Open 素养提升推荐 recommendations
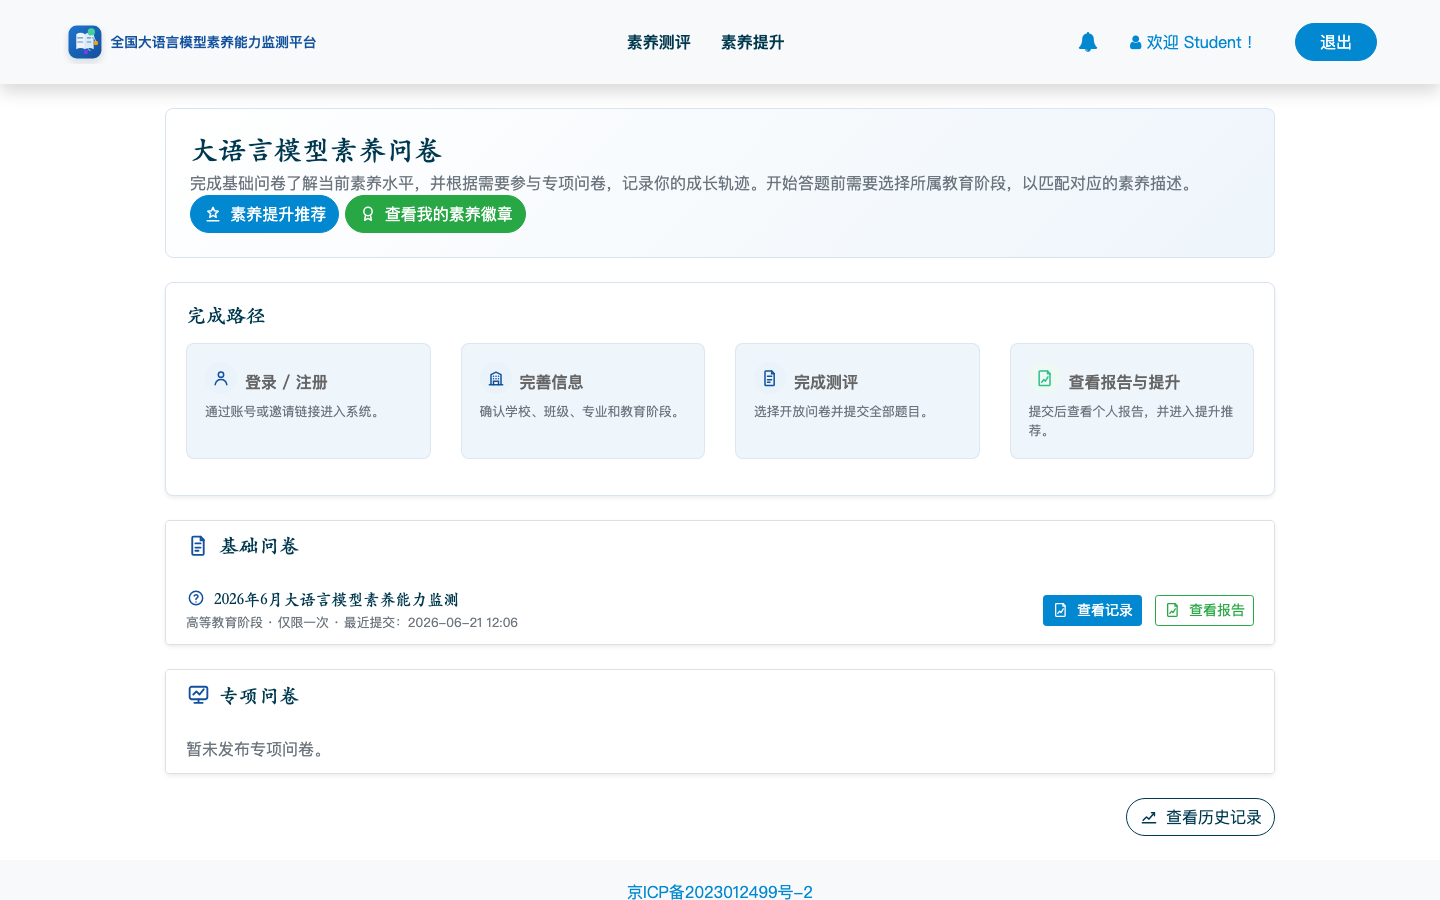Viewport: 1440px width, 900px height. point(264,214)
